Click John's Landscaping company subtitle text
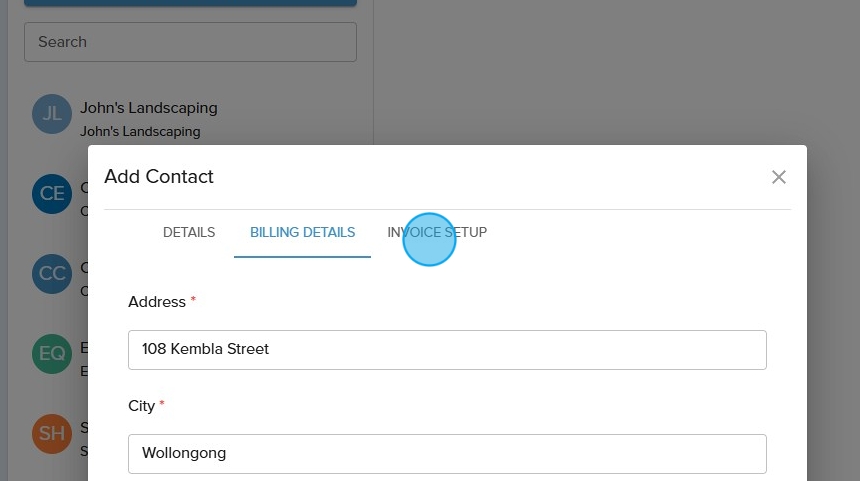This screenshot has width=860, height=481. coord(140,131)
